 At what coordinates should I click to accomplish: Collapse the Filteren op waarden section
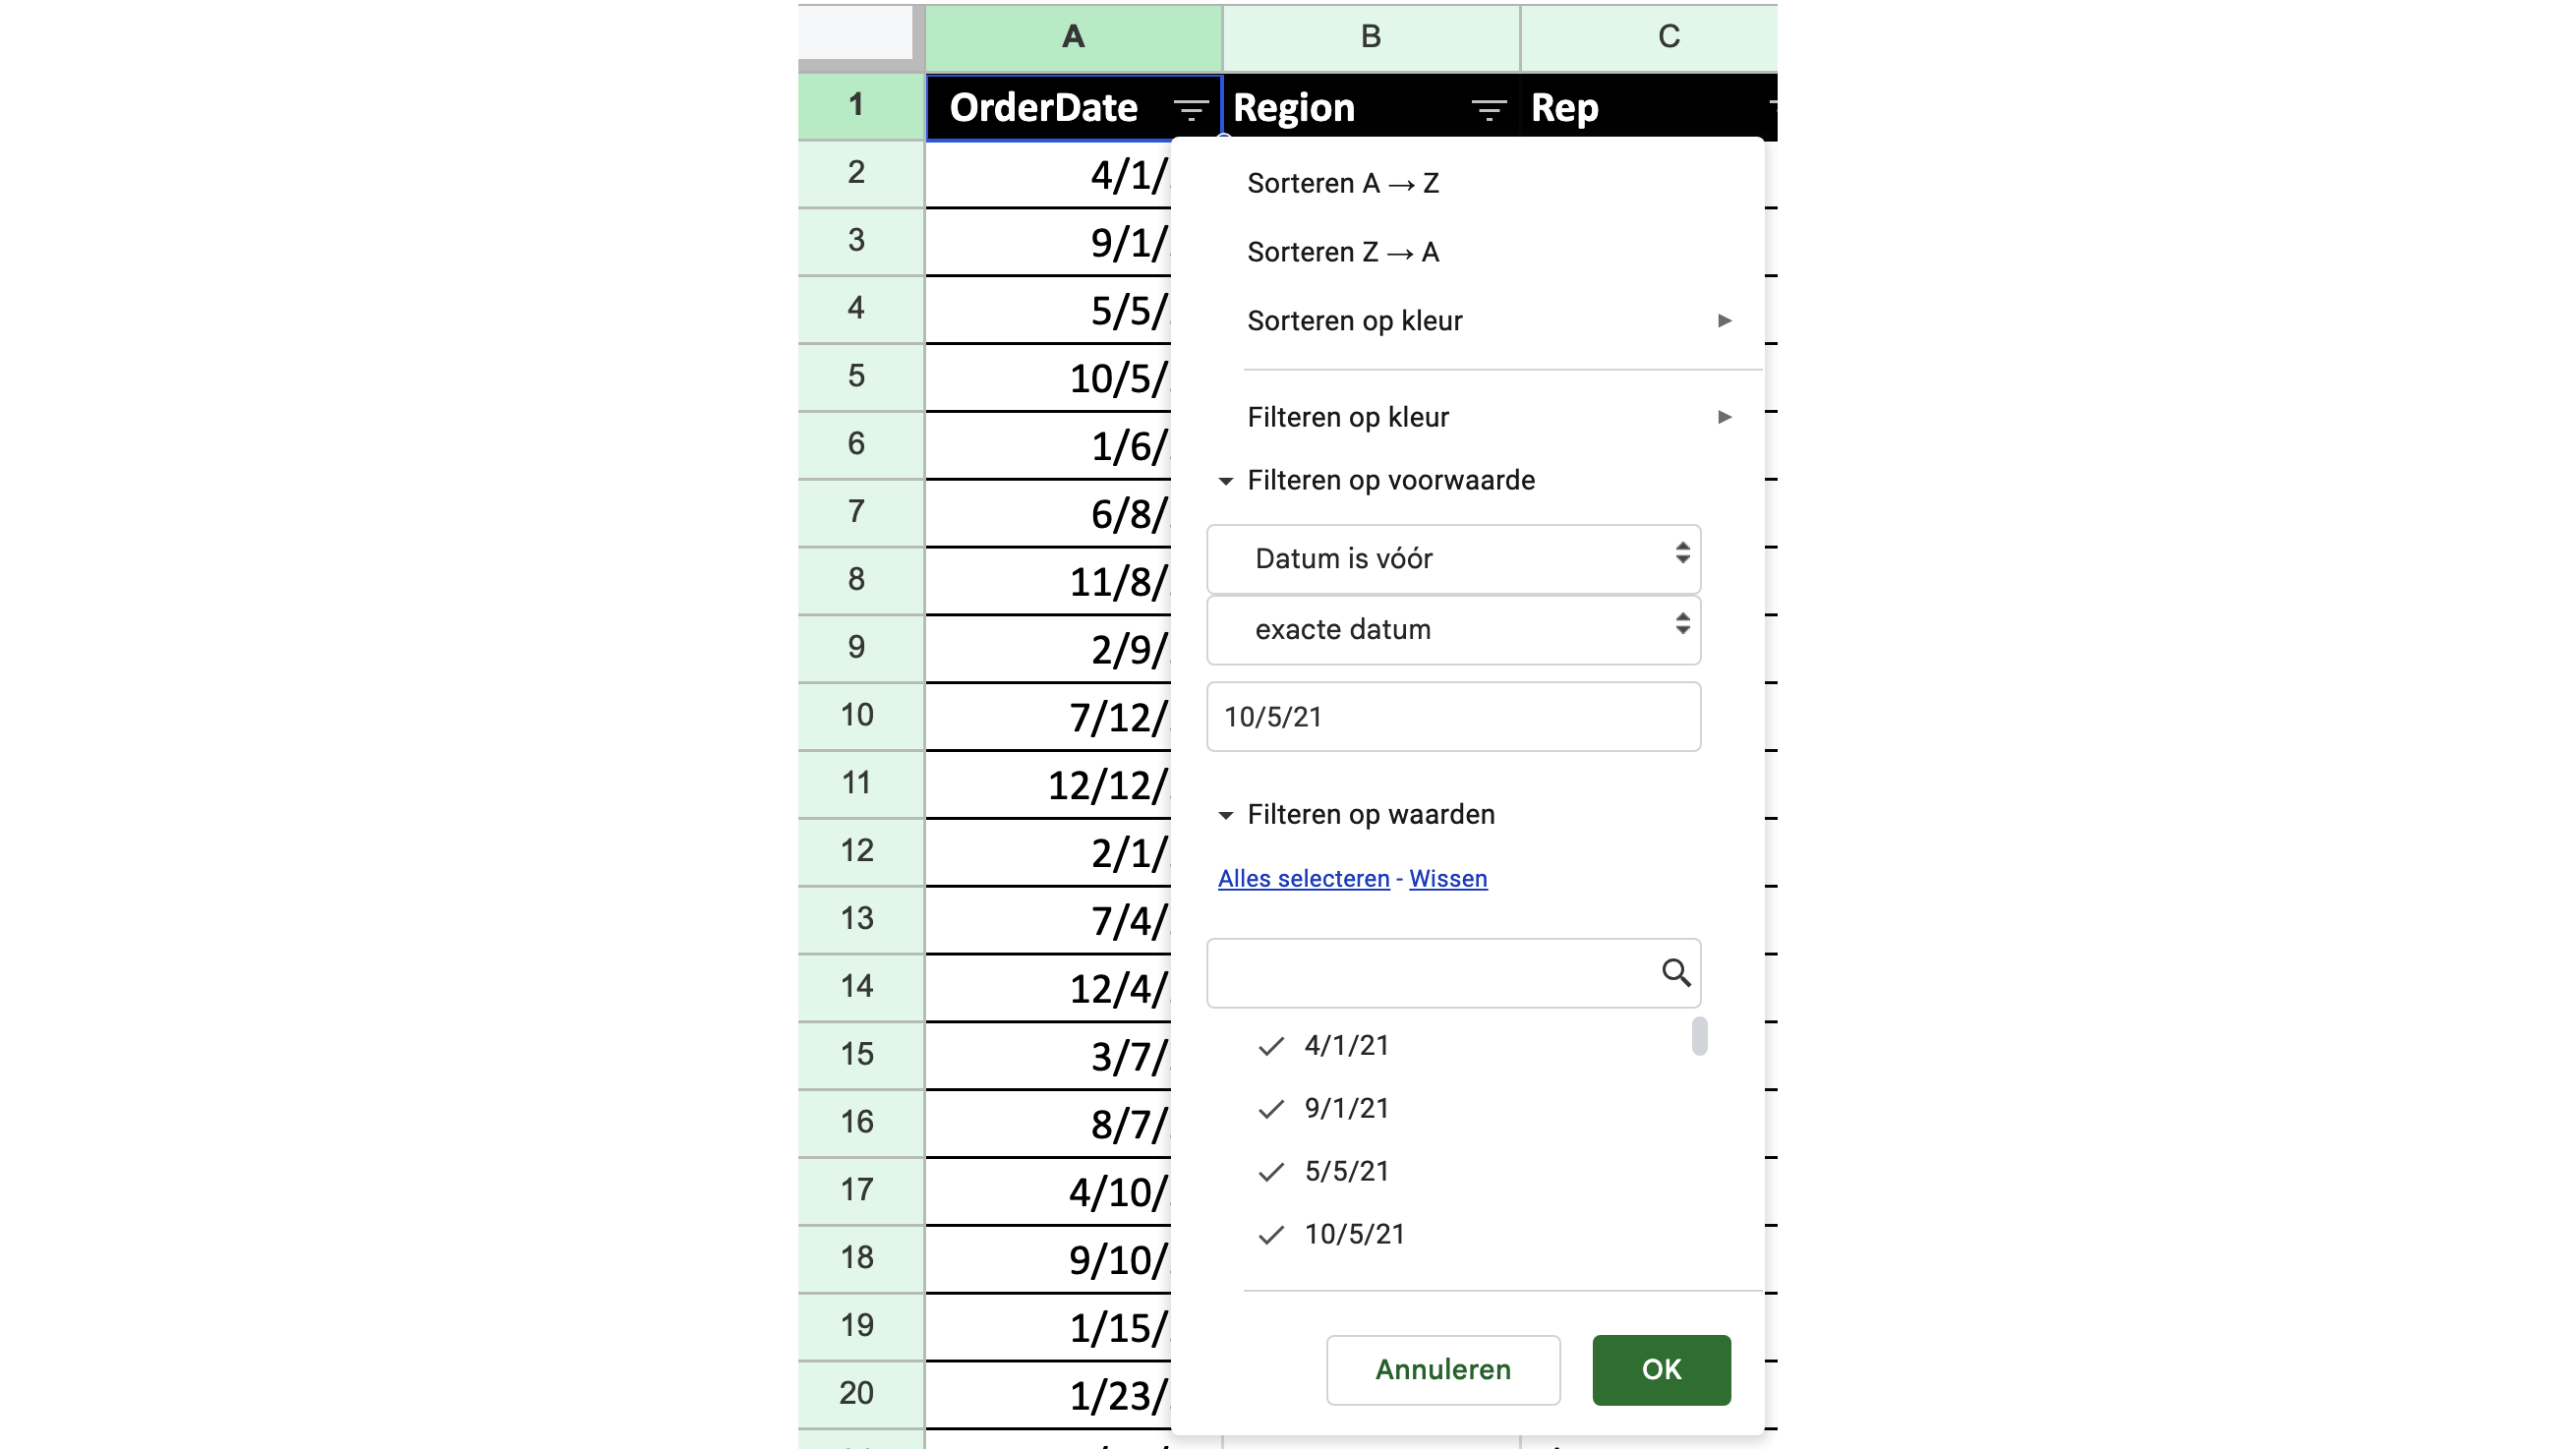[1226, 815]
